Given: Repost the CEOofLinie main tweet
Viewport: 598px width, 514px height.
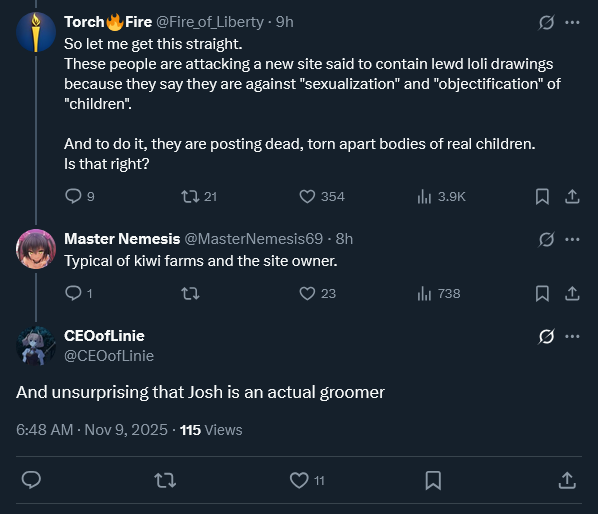Looking at the screenshot, I should coord(165,480).
